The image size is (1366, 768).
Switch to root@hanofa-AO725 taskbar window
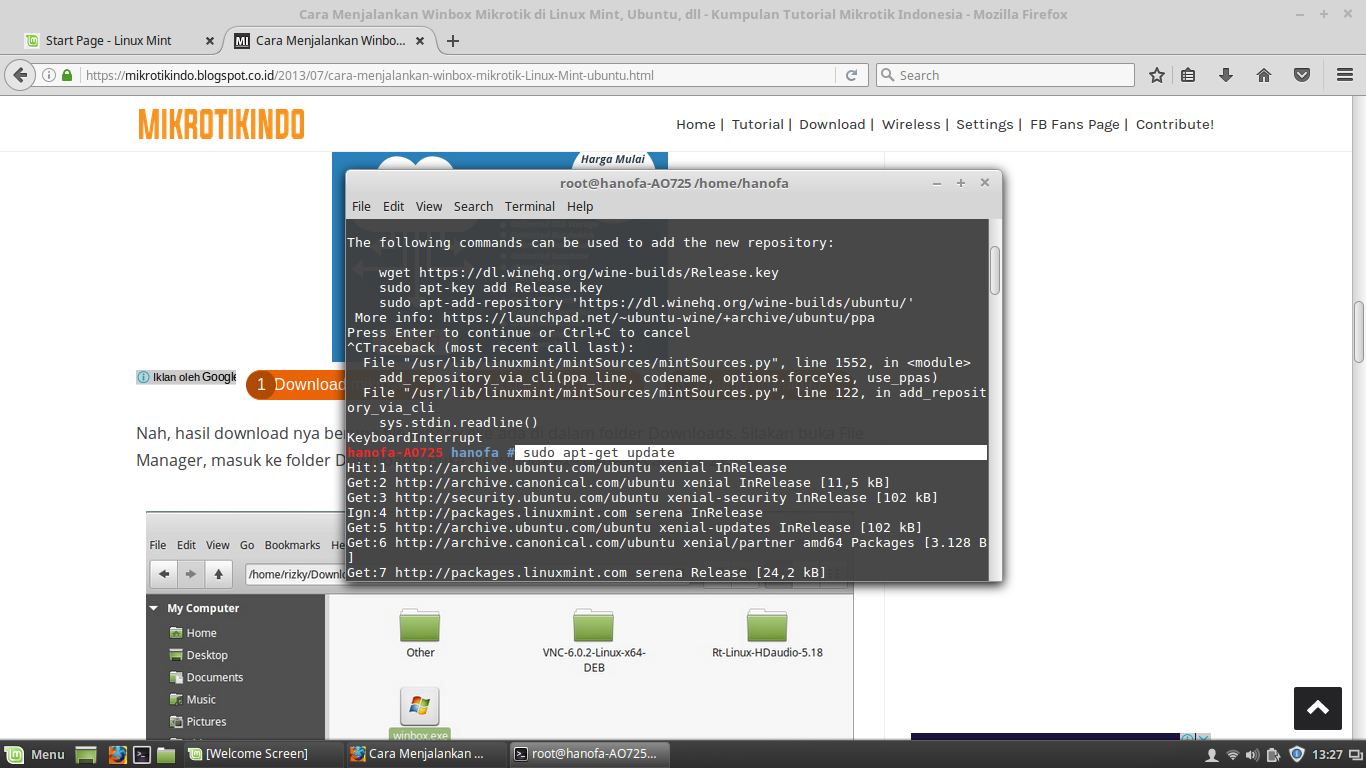tap(588, 754)
